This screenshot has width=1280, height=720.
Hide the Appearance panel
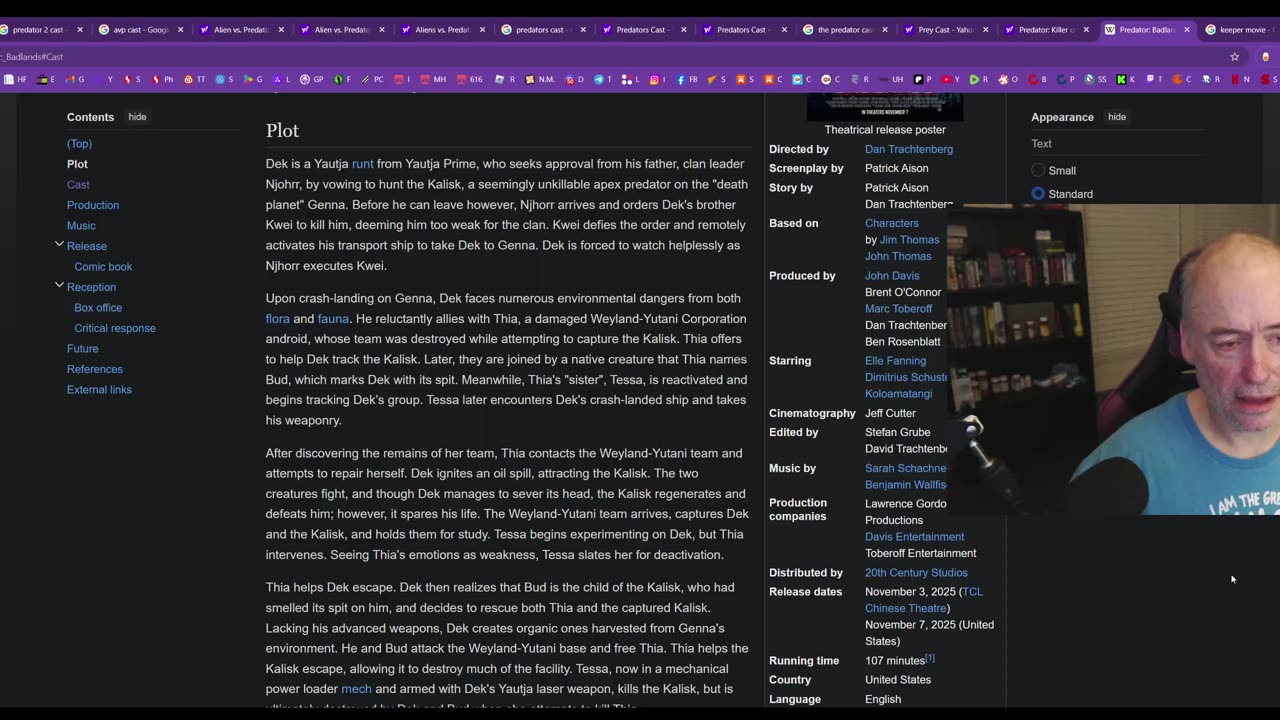[x=1117, y=117]
